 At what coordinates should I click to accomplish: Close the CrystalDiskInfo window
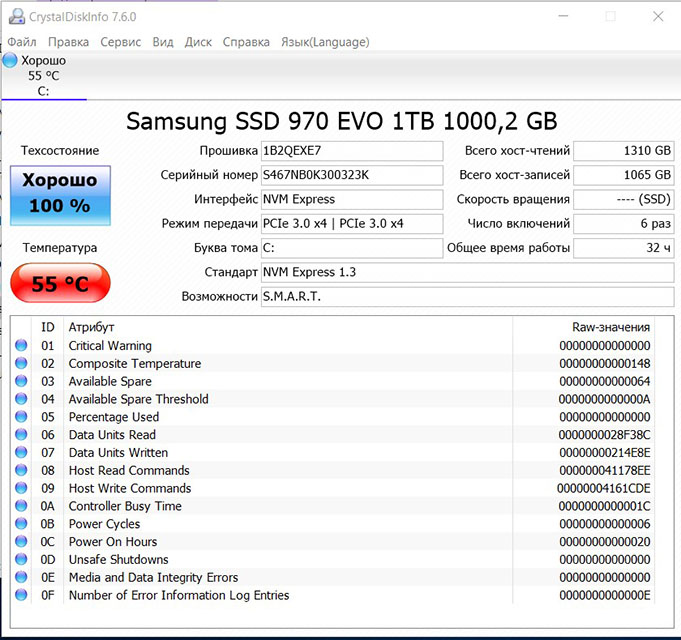coord(658,16)
